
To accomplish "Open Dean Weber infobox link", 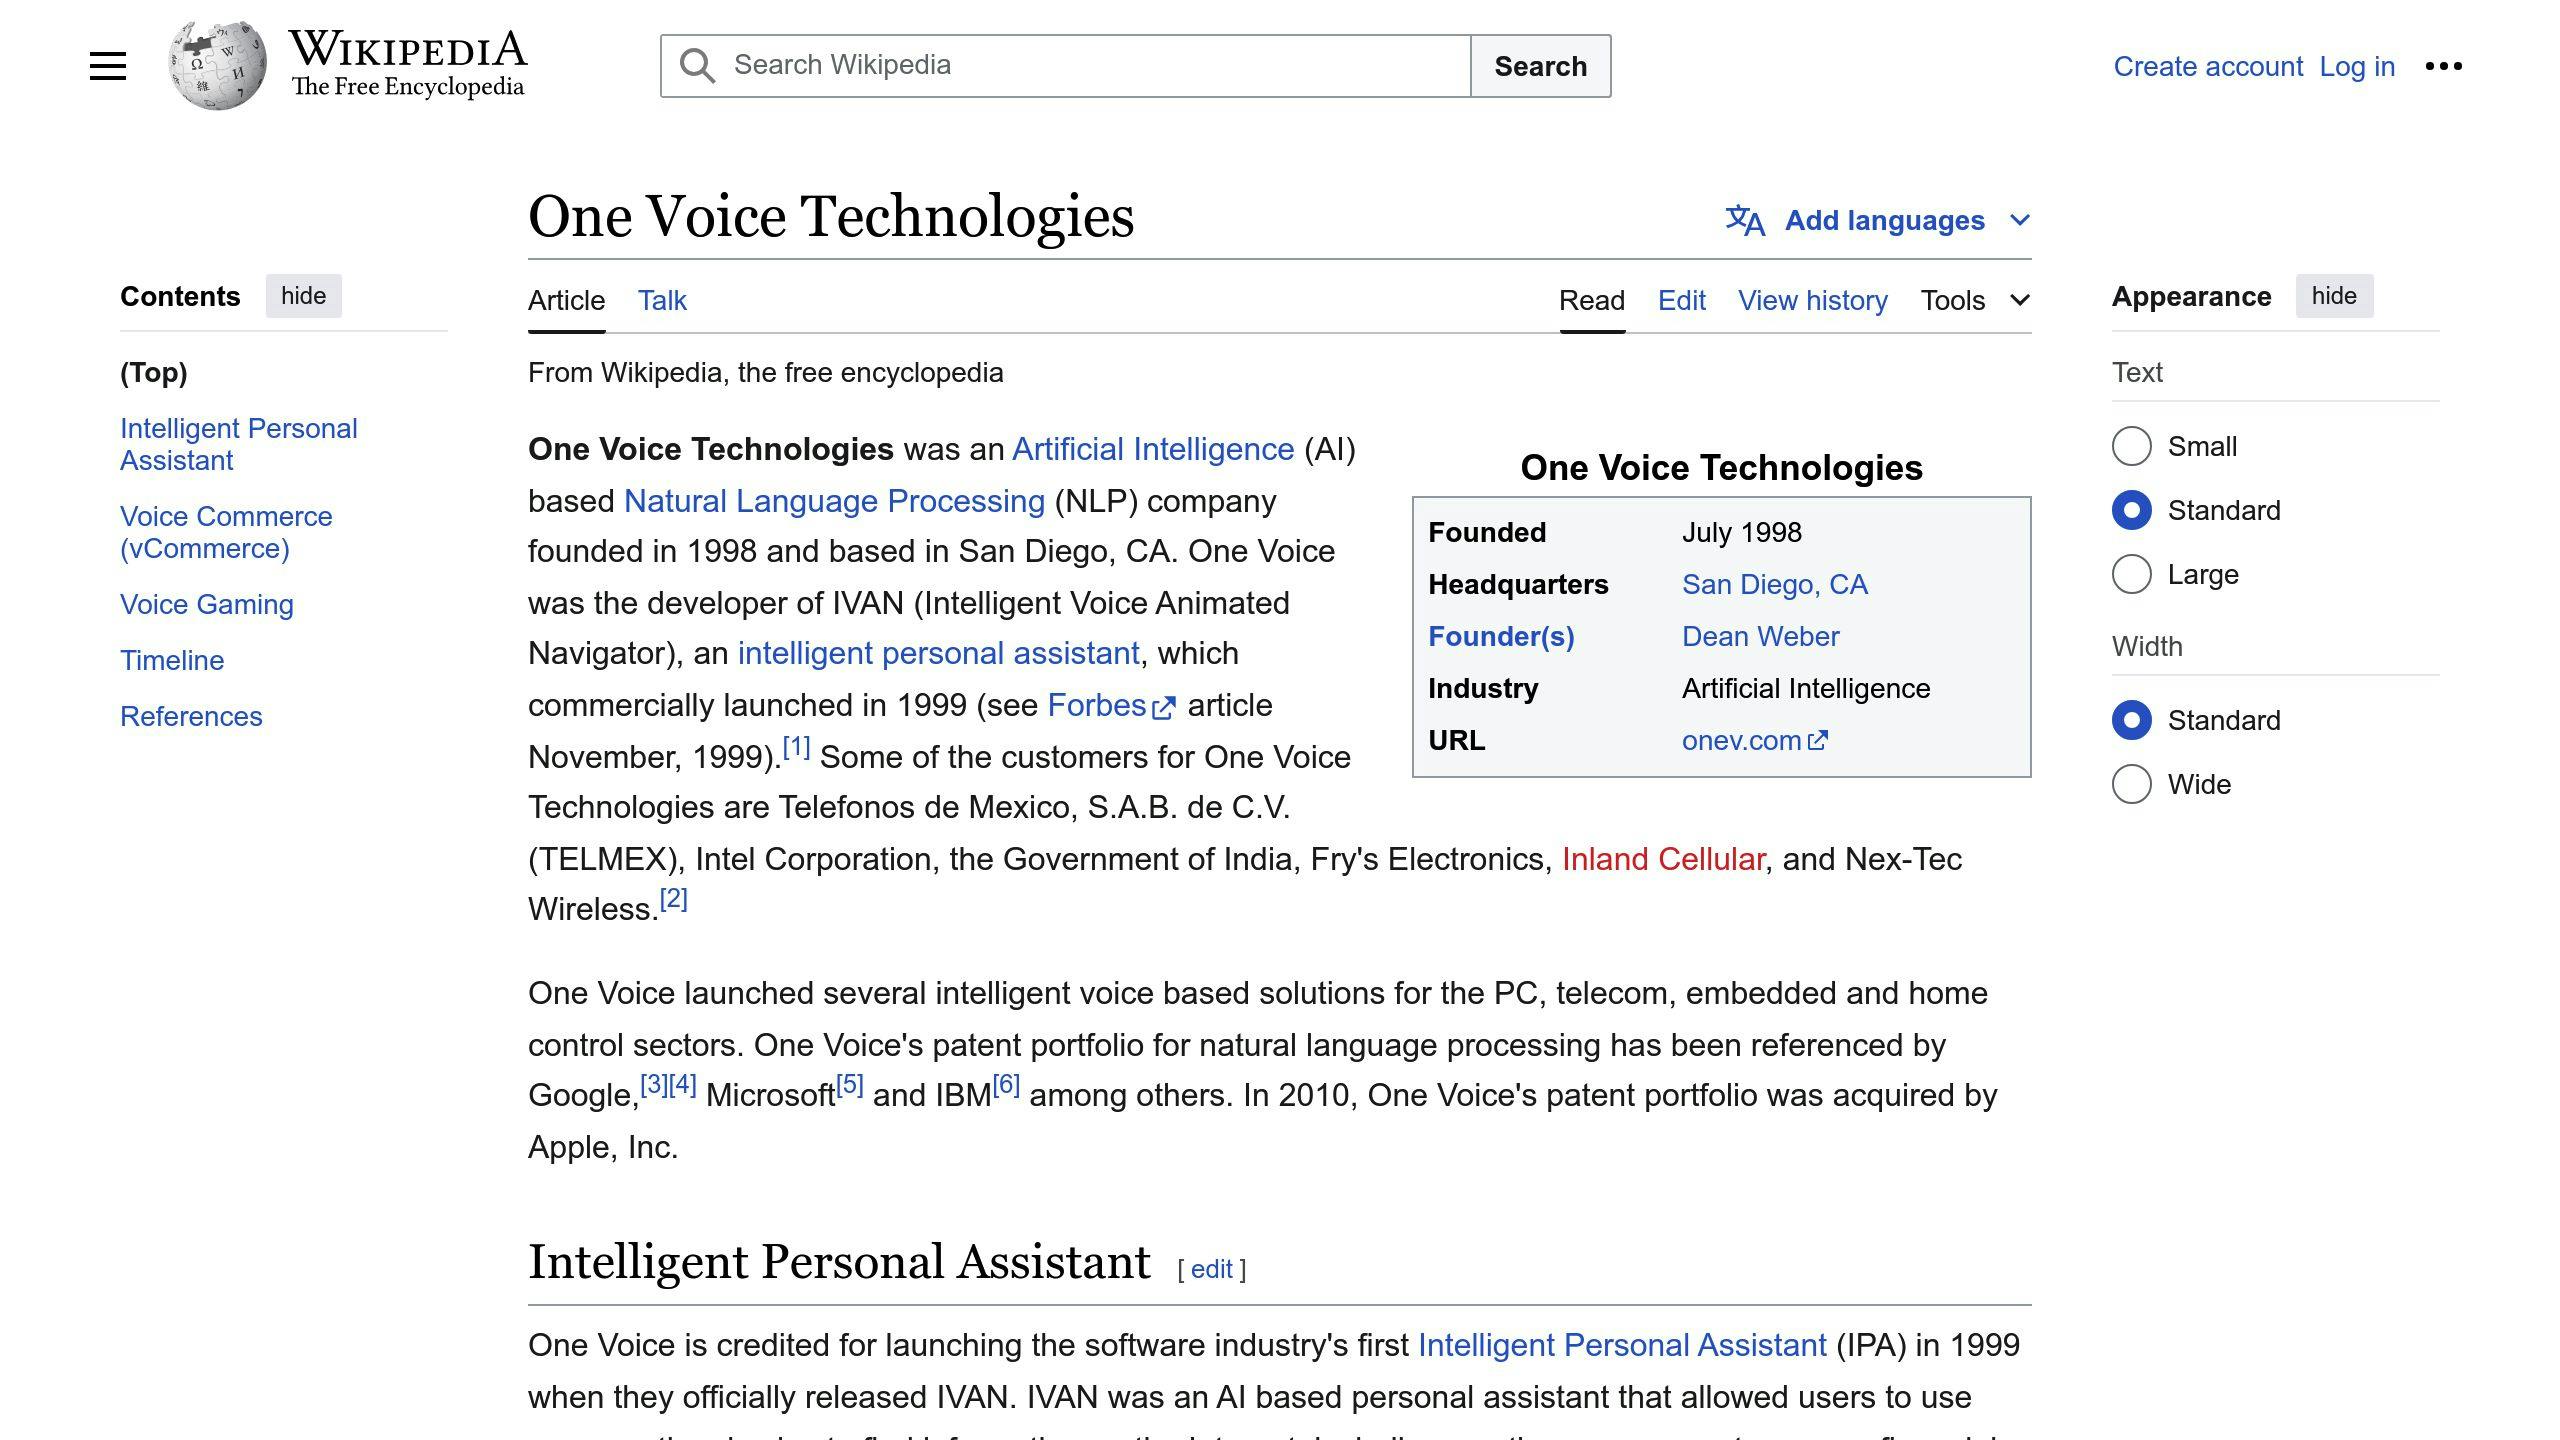I will click(x=1760, y=636).
